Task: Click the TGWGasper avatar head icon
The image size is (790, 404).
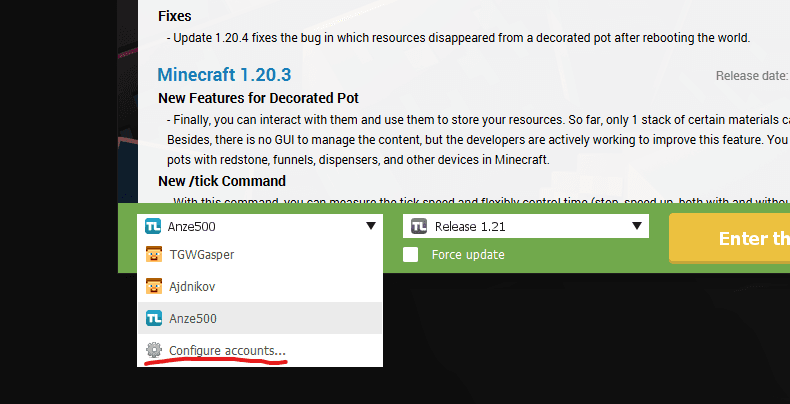Action: [x=154, y=255]
